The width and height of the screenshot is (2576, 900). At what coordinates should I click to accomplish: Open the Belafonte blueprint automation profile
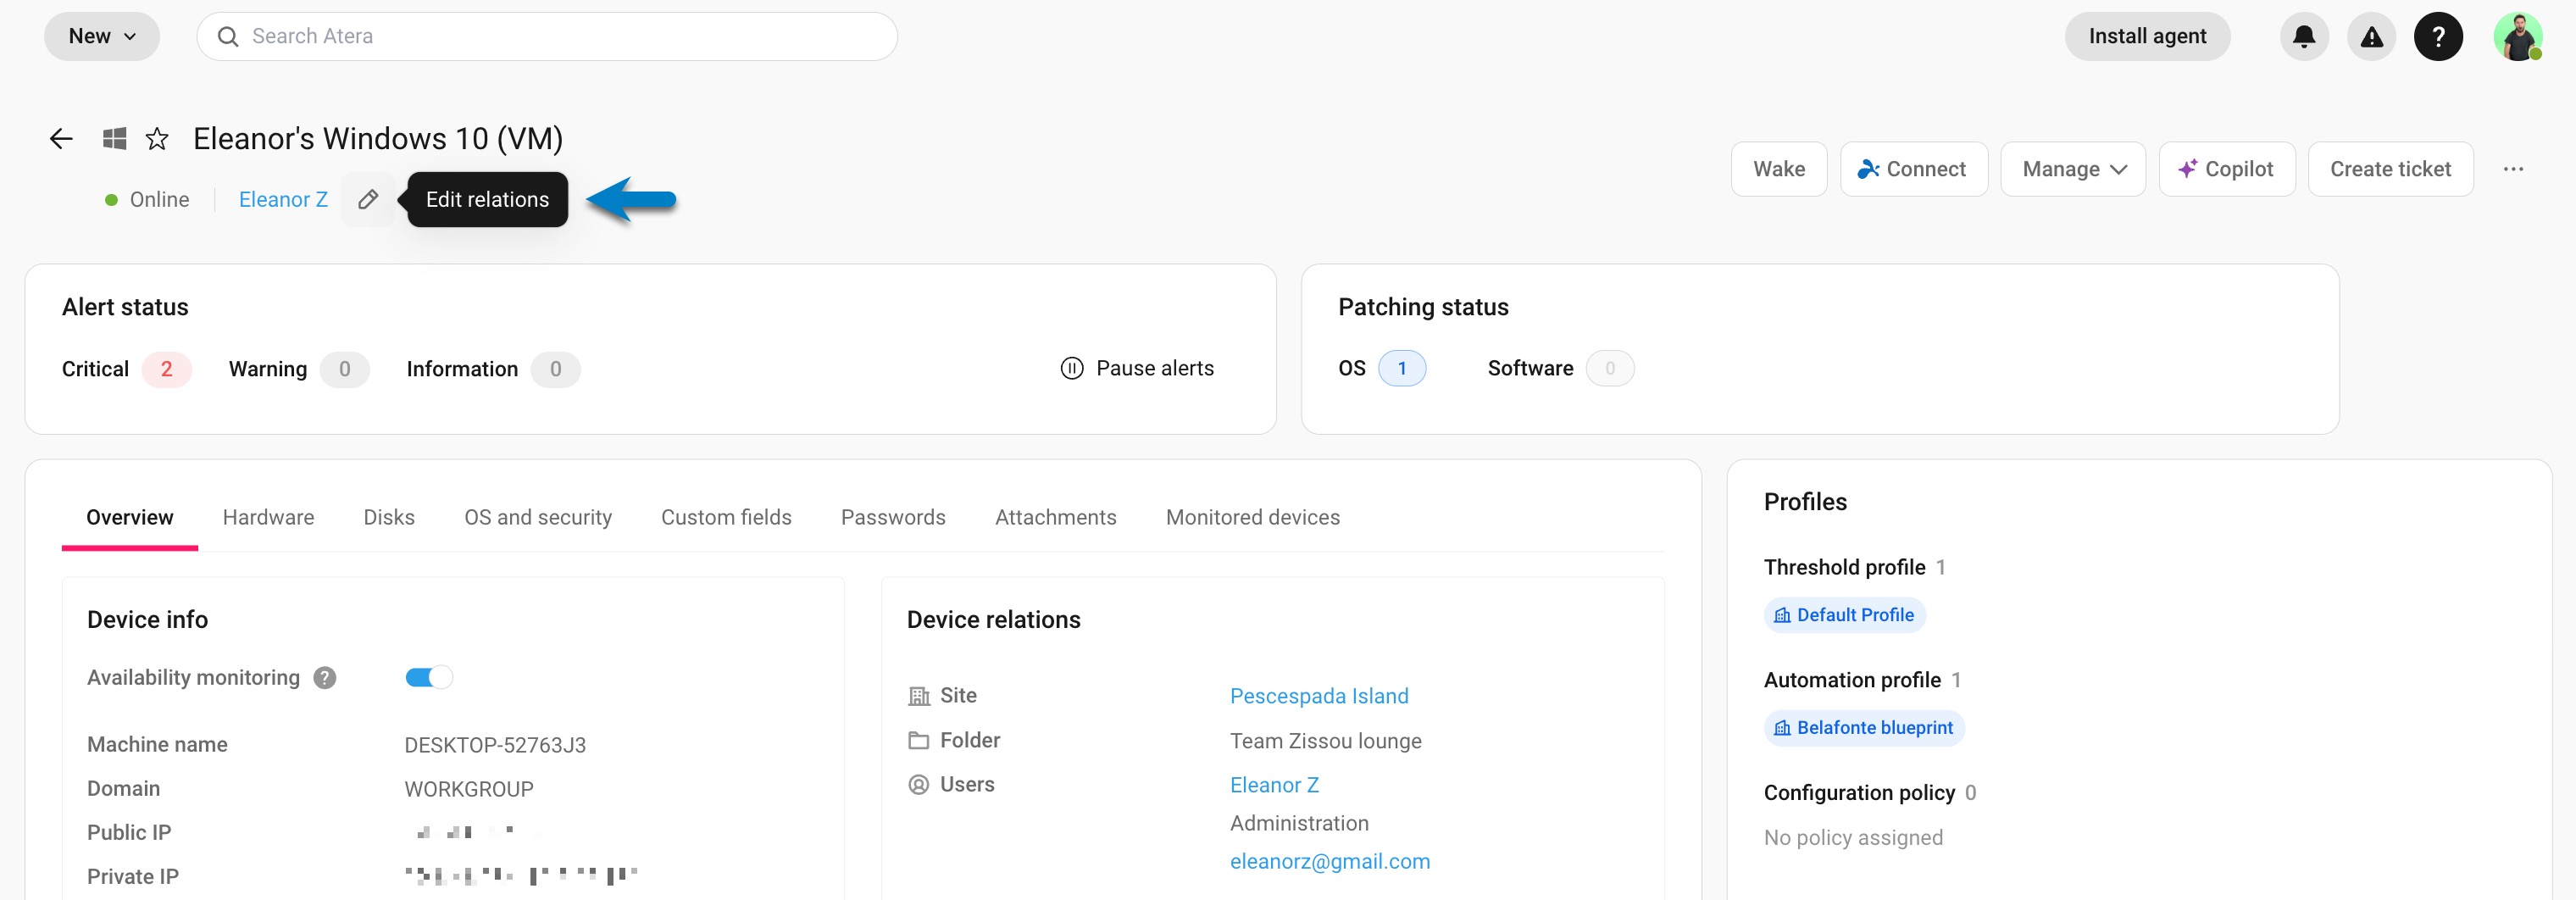pyautogui.click(x=1864, y=728)
